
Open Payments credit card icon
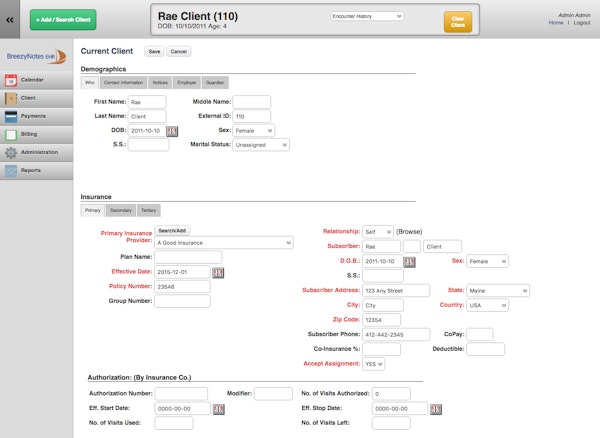point(11,116)
